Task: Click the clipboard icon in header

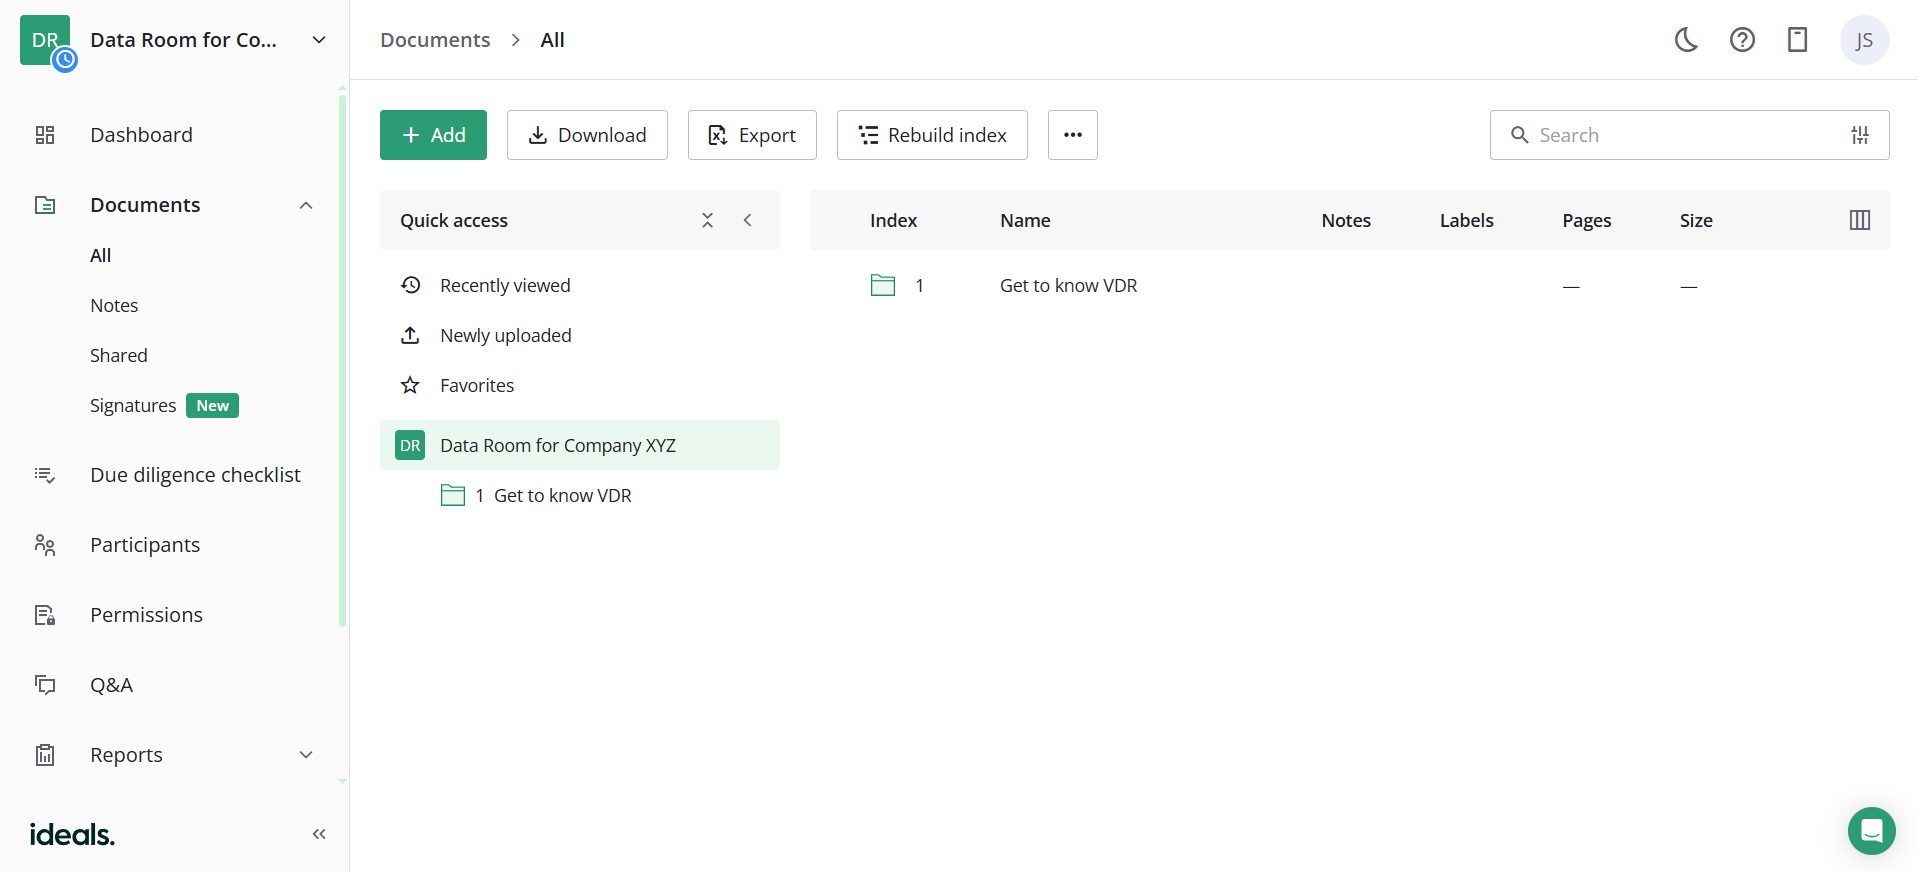Action: pyautogui.click(x=1797, y=40)
